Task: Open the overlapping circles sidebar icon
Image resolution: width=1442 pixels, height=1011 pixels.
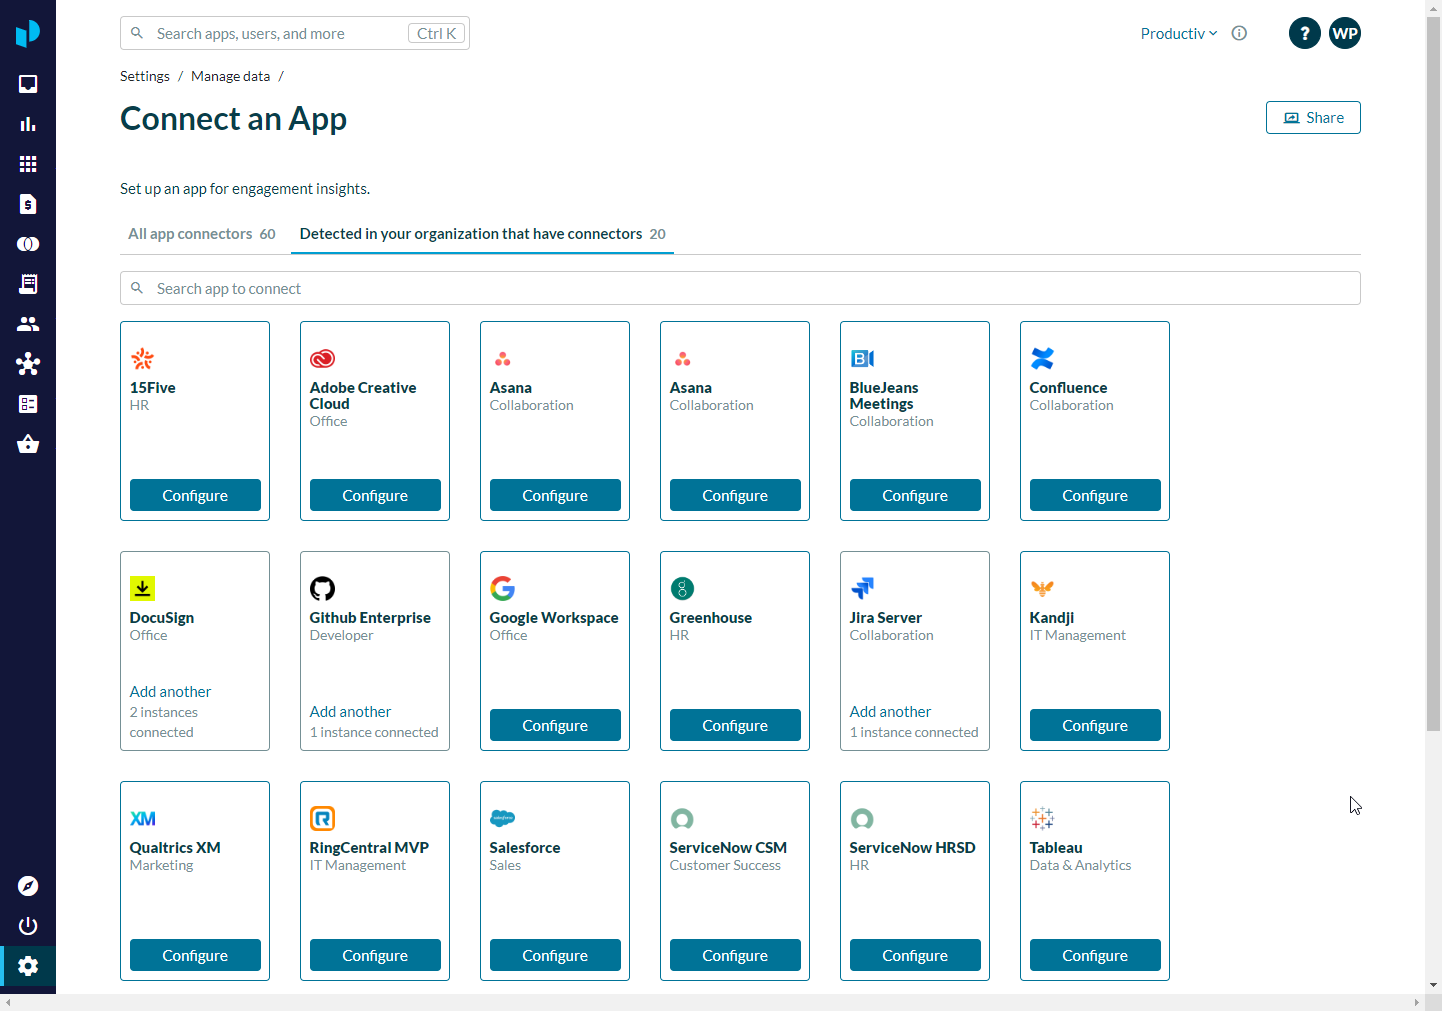Action: click(28, 244)
